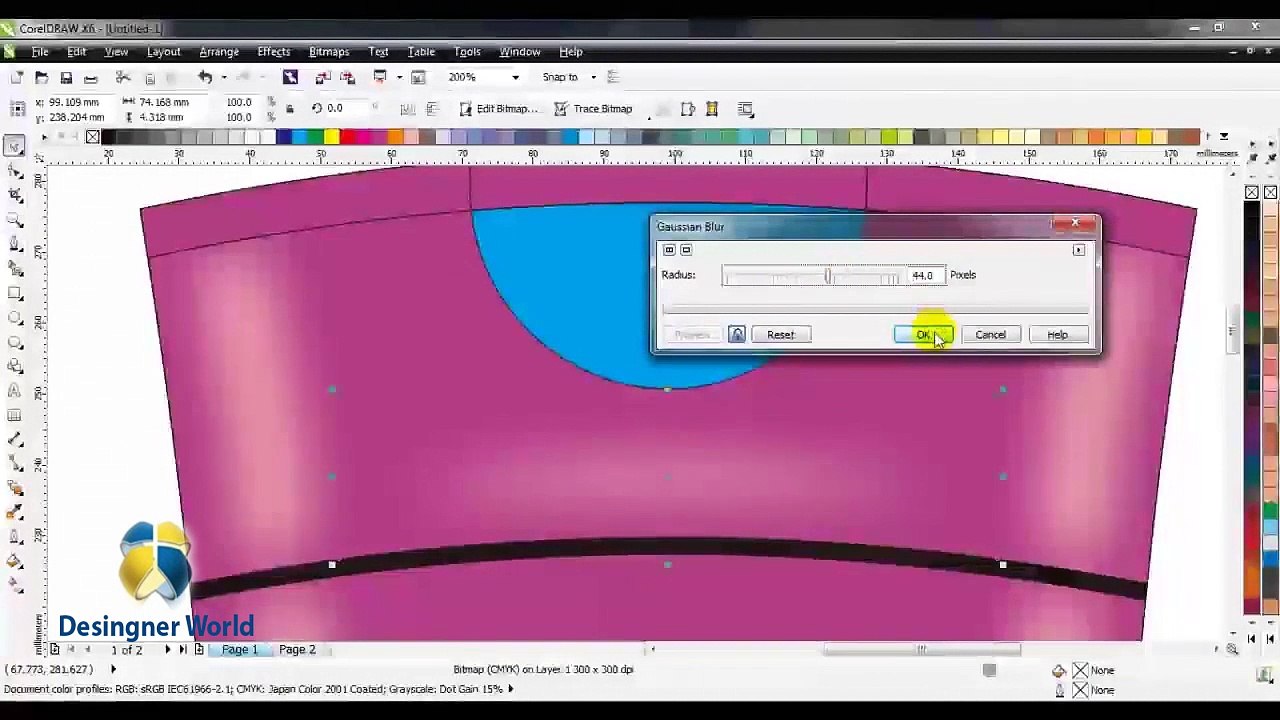The width and height of the screenshot is (1280, 720).
Task: Expand the undo history dropdown arrow
Action: pos(223,77)
